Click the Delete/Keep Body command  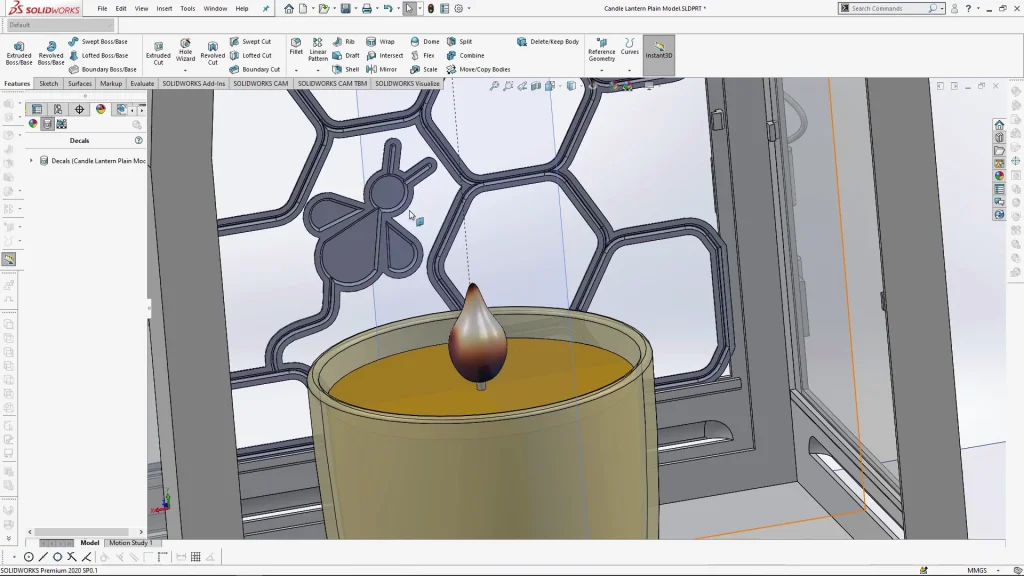point(548,42)
